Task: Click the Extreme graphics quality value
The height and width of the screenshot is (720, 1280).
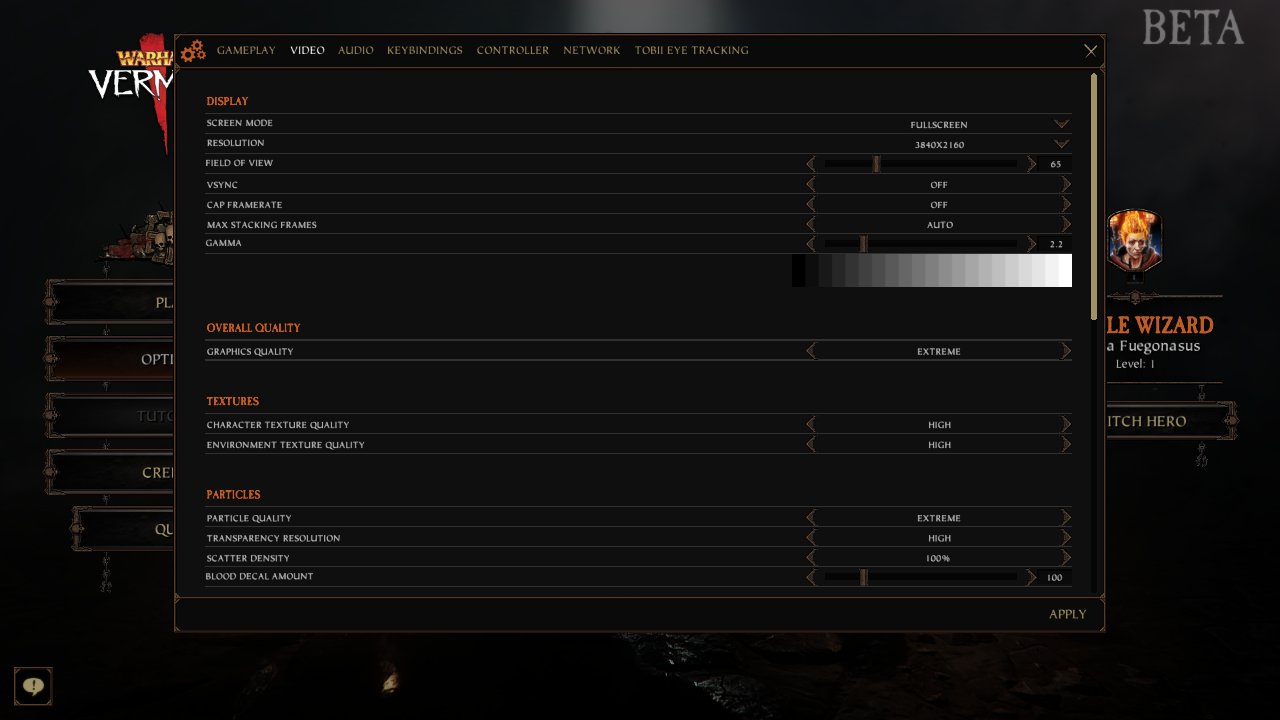Action: click(x=939, y=352)
